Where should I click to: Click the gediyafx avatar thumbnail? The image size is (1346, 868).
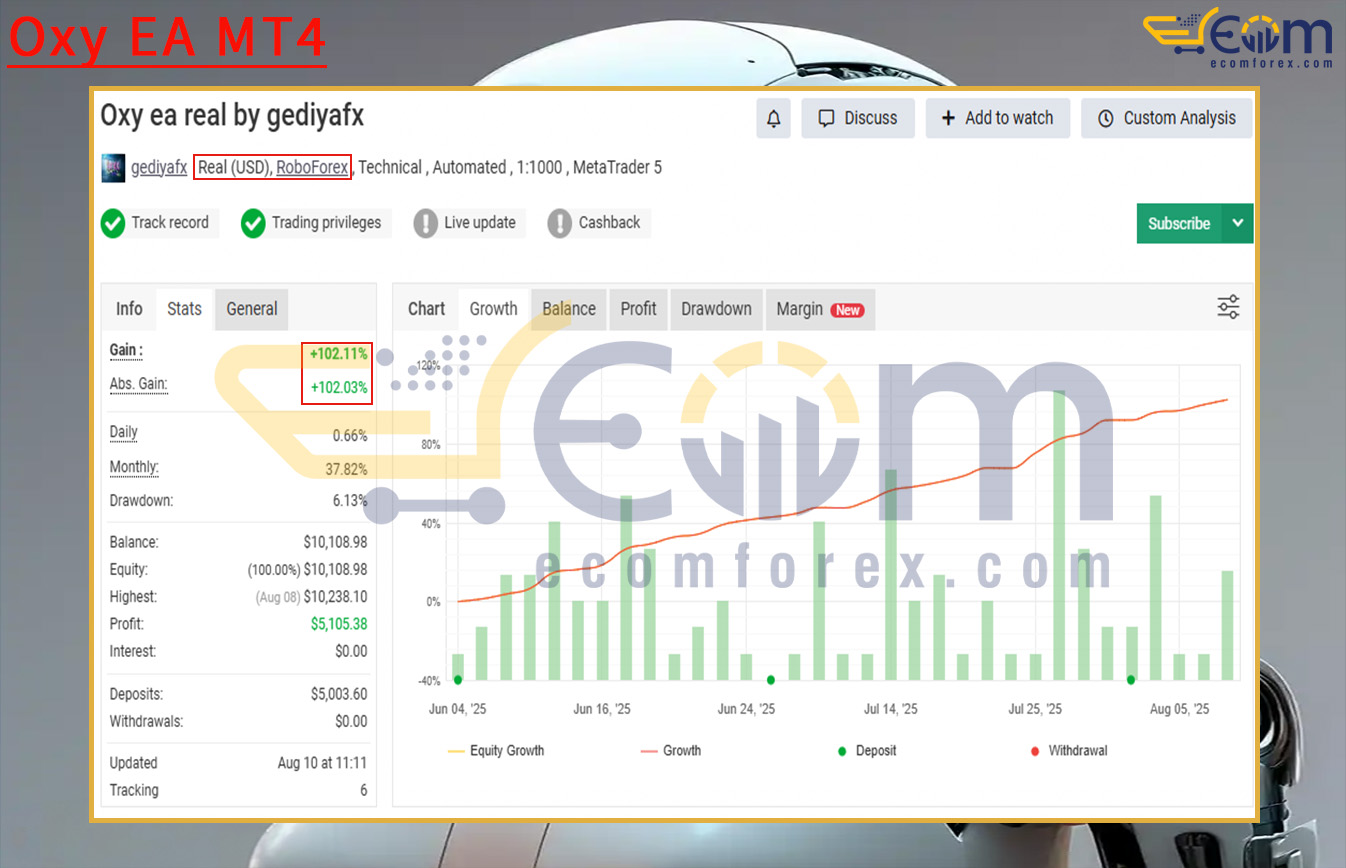click(113, 168)
